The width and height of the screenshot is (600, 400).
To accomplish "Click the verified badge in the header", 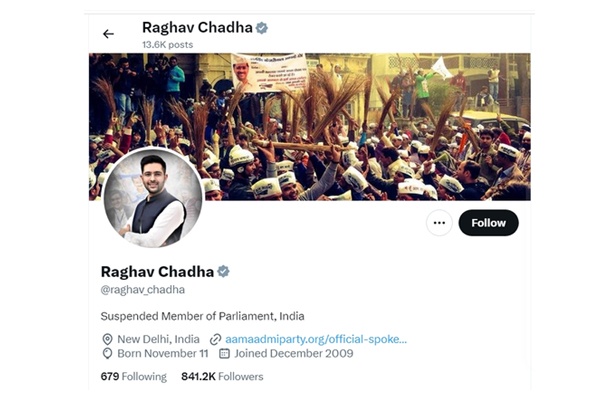I will pos(262,28).
